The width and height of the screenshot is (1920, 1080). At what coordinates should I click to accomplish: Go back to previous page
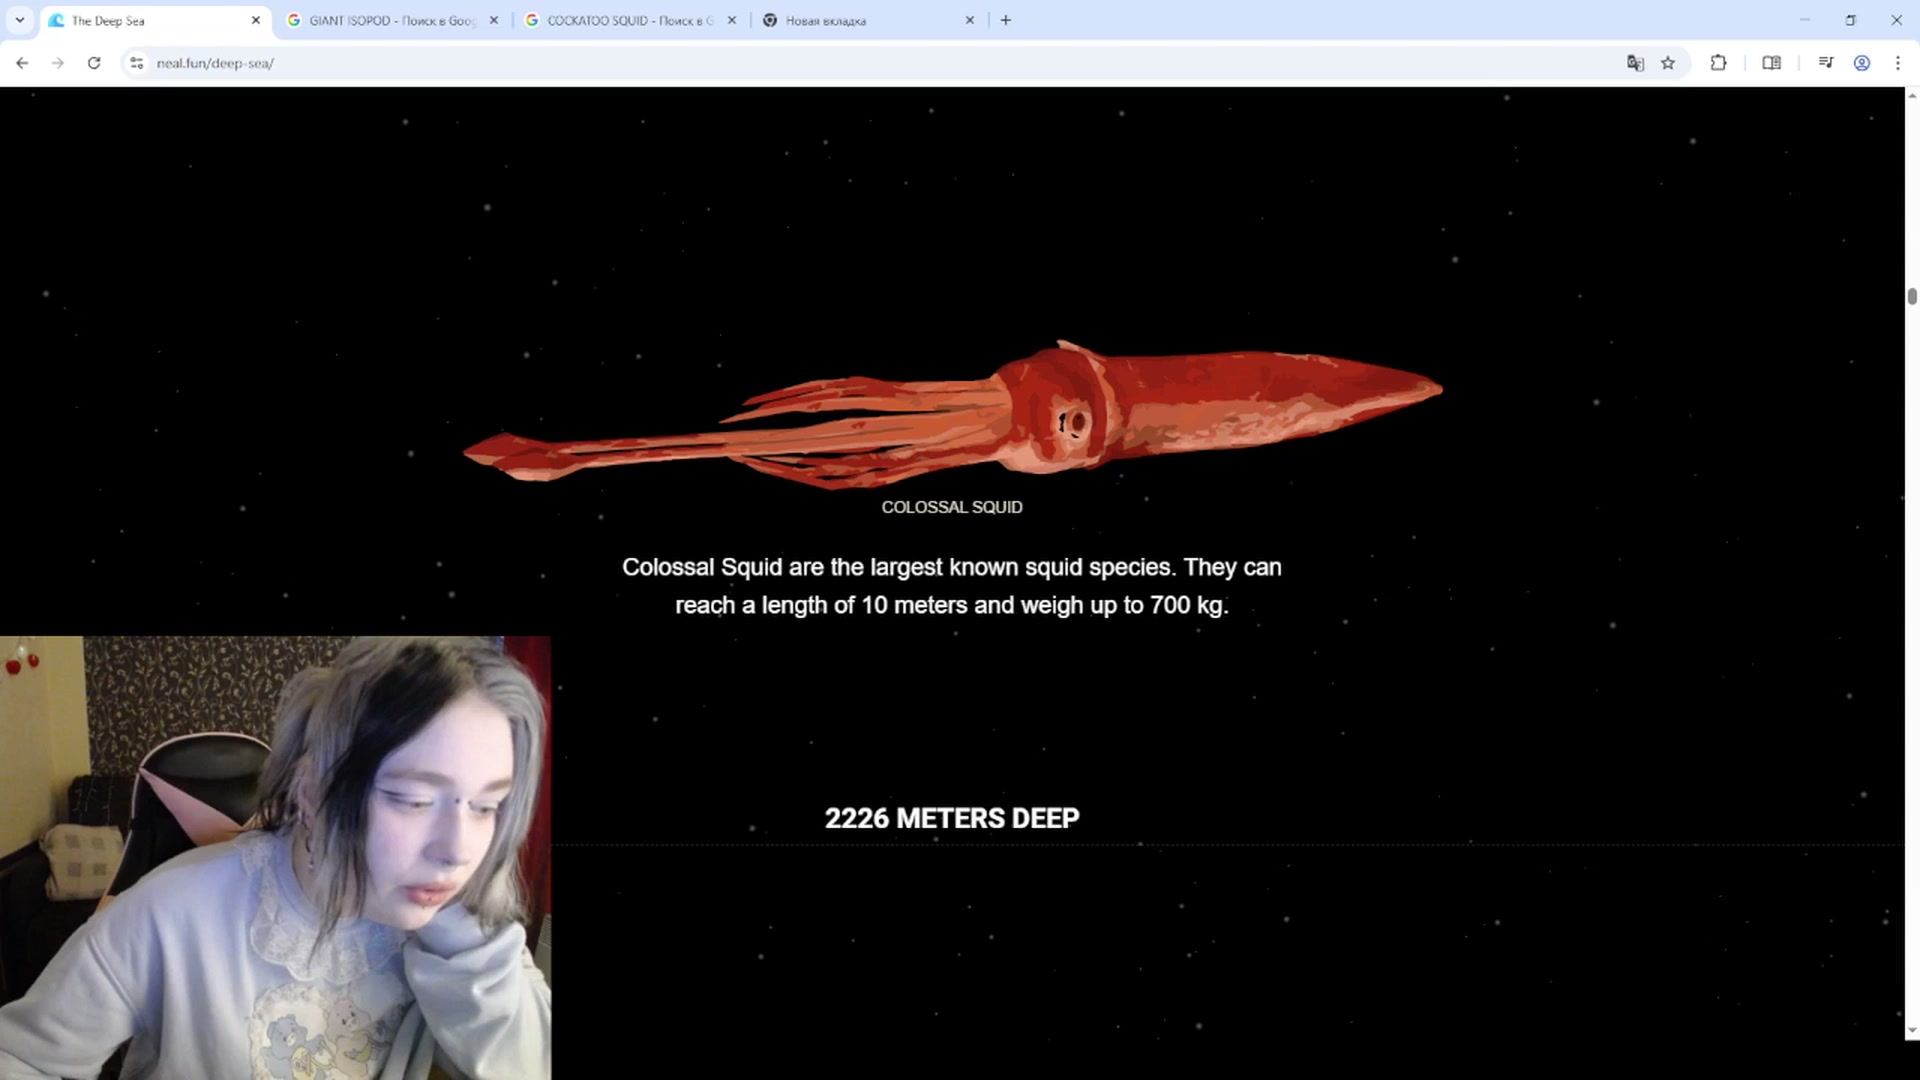point(22,63)
